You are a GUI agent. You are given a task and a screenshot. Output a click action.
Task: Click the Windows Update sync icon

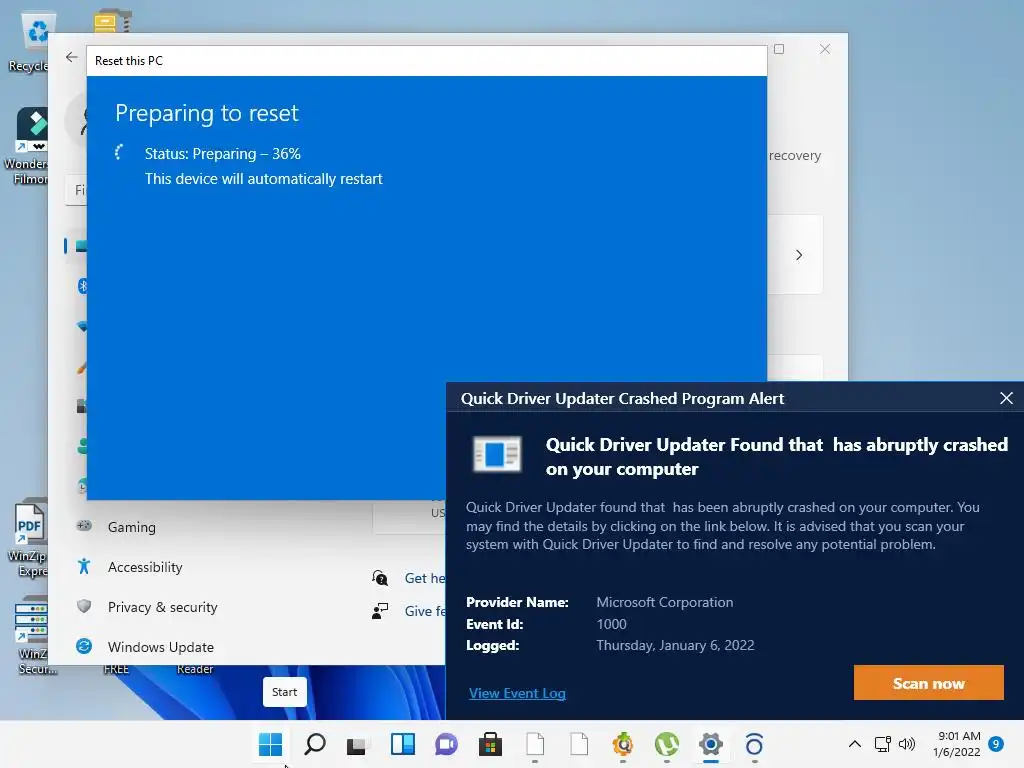(x=84, y=646)
